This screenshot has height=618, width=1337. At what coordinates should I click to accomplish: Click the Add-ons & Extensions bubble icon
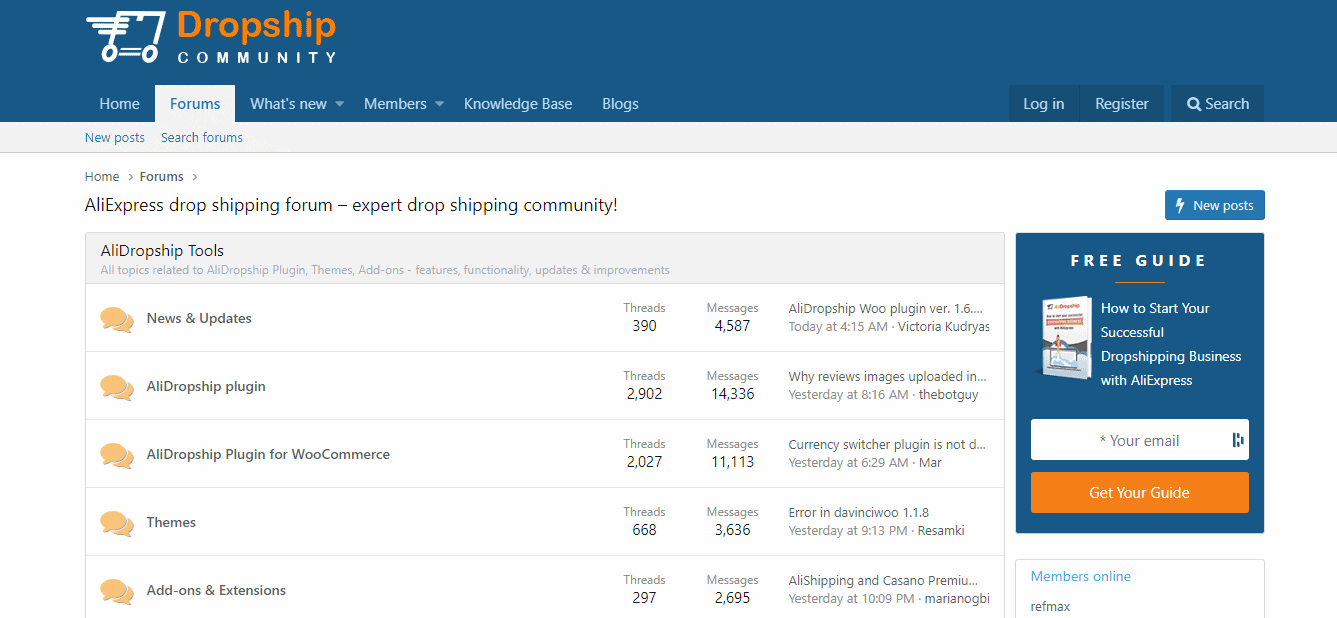tap(117, 591)
